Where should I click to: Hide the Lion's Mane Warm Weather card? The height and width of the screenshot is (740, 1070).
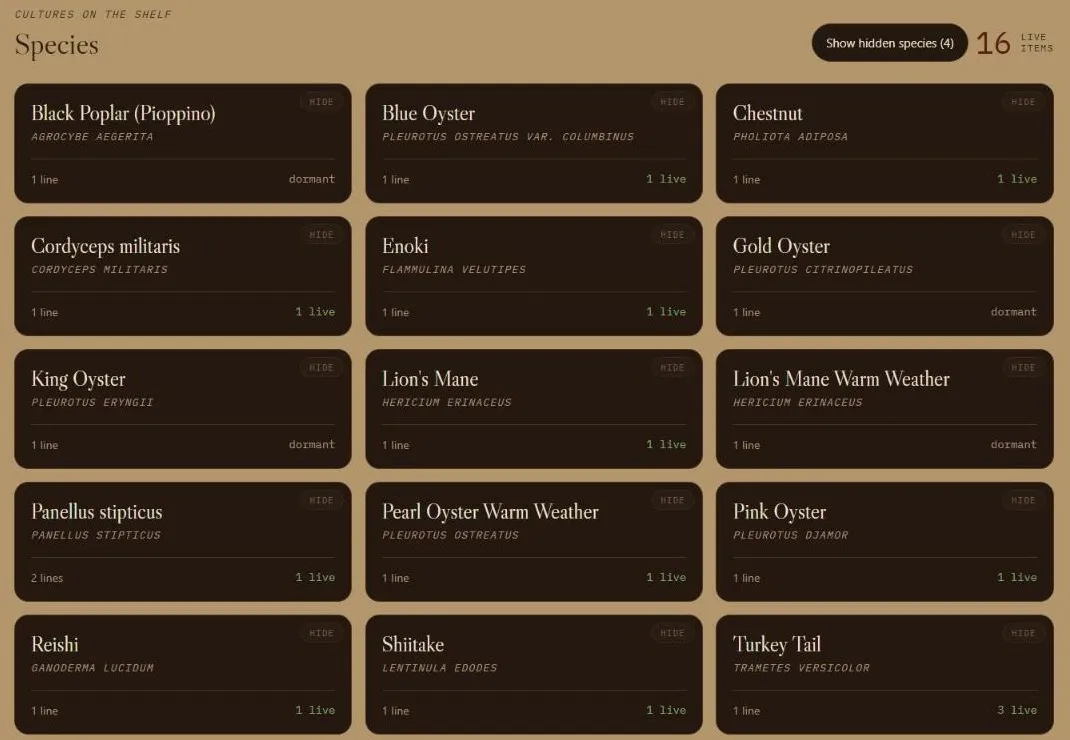click(x=1023, y=367)
